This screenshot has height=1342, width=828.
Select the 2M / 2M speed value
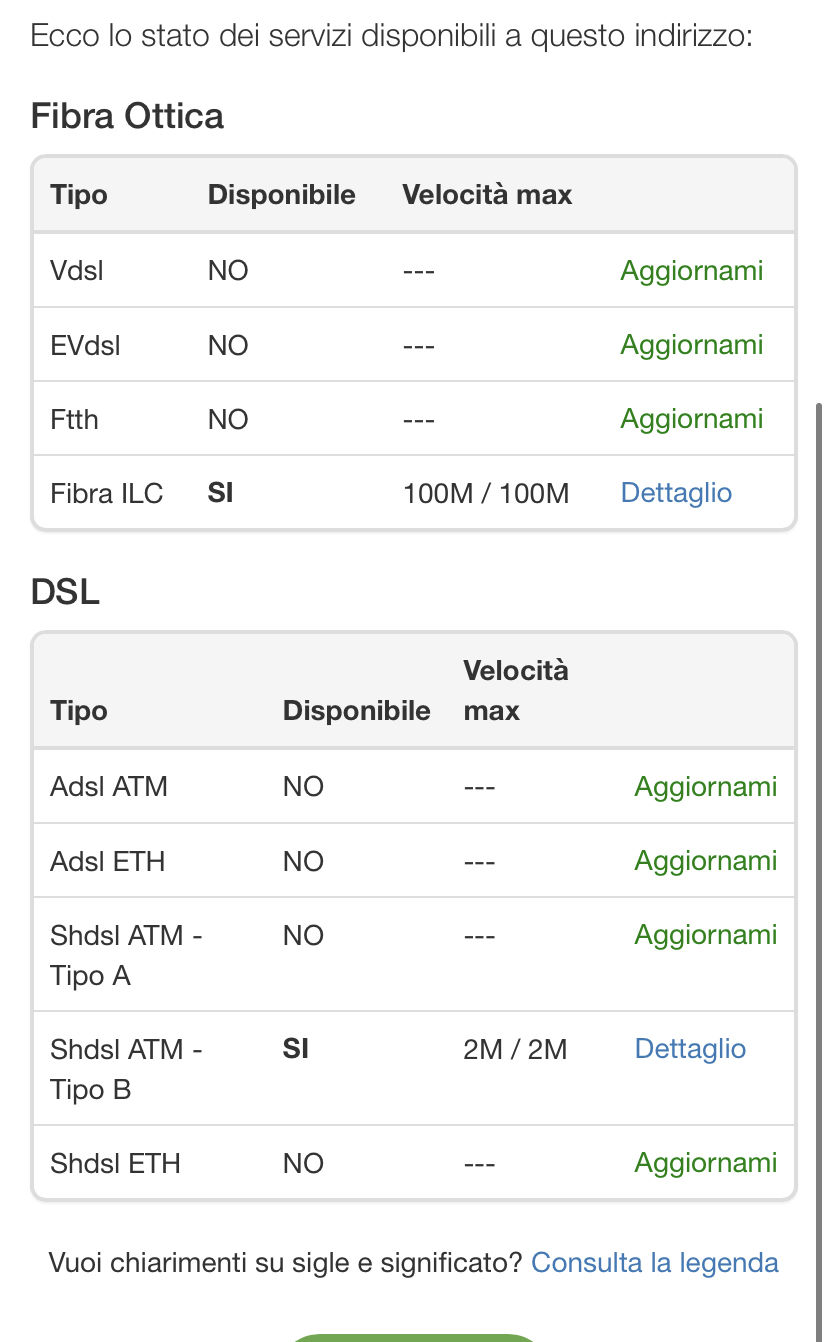click(515, 1049)
